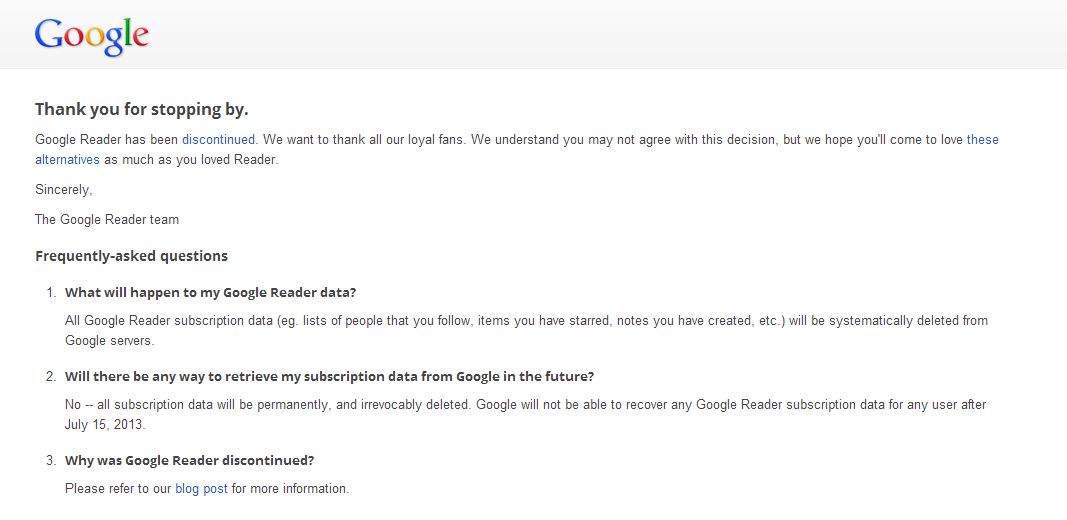Click the Google logo

click(x=92, y=36)
